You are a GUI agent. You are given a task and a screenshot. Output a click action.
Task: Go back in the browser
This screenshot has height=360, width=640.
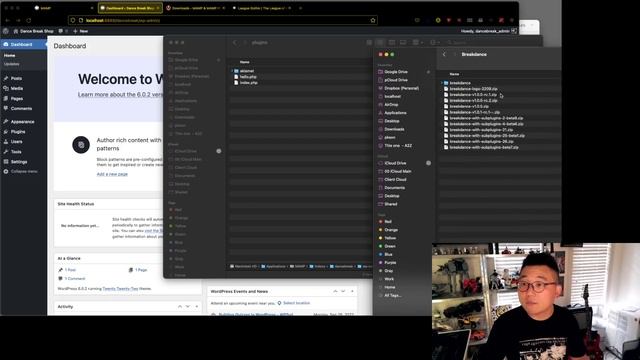pyautogui.click(x=8, y=20)
